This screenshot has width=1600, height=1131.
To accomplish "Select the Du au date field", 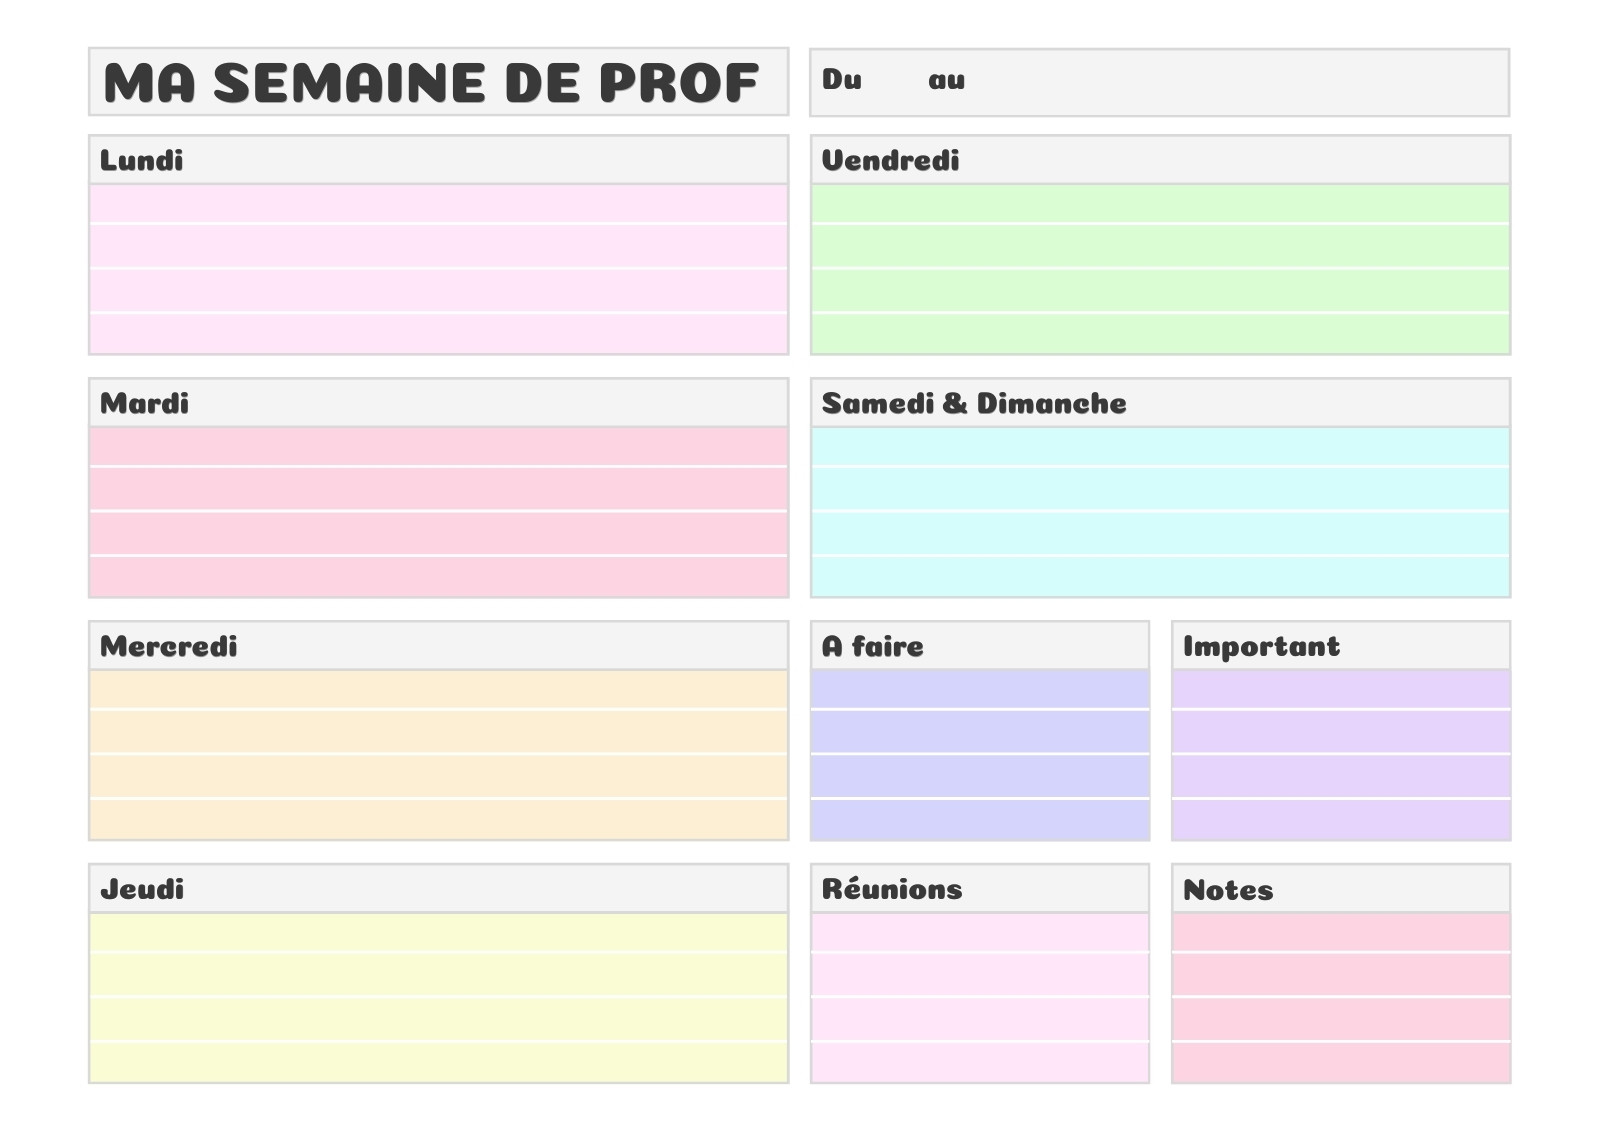I will click(x=1159, y=82).
